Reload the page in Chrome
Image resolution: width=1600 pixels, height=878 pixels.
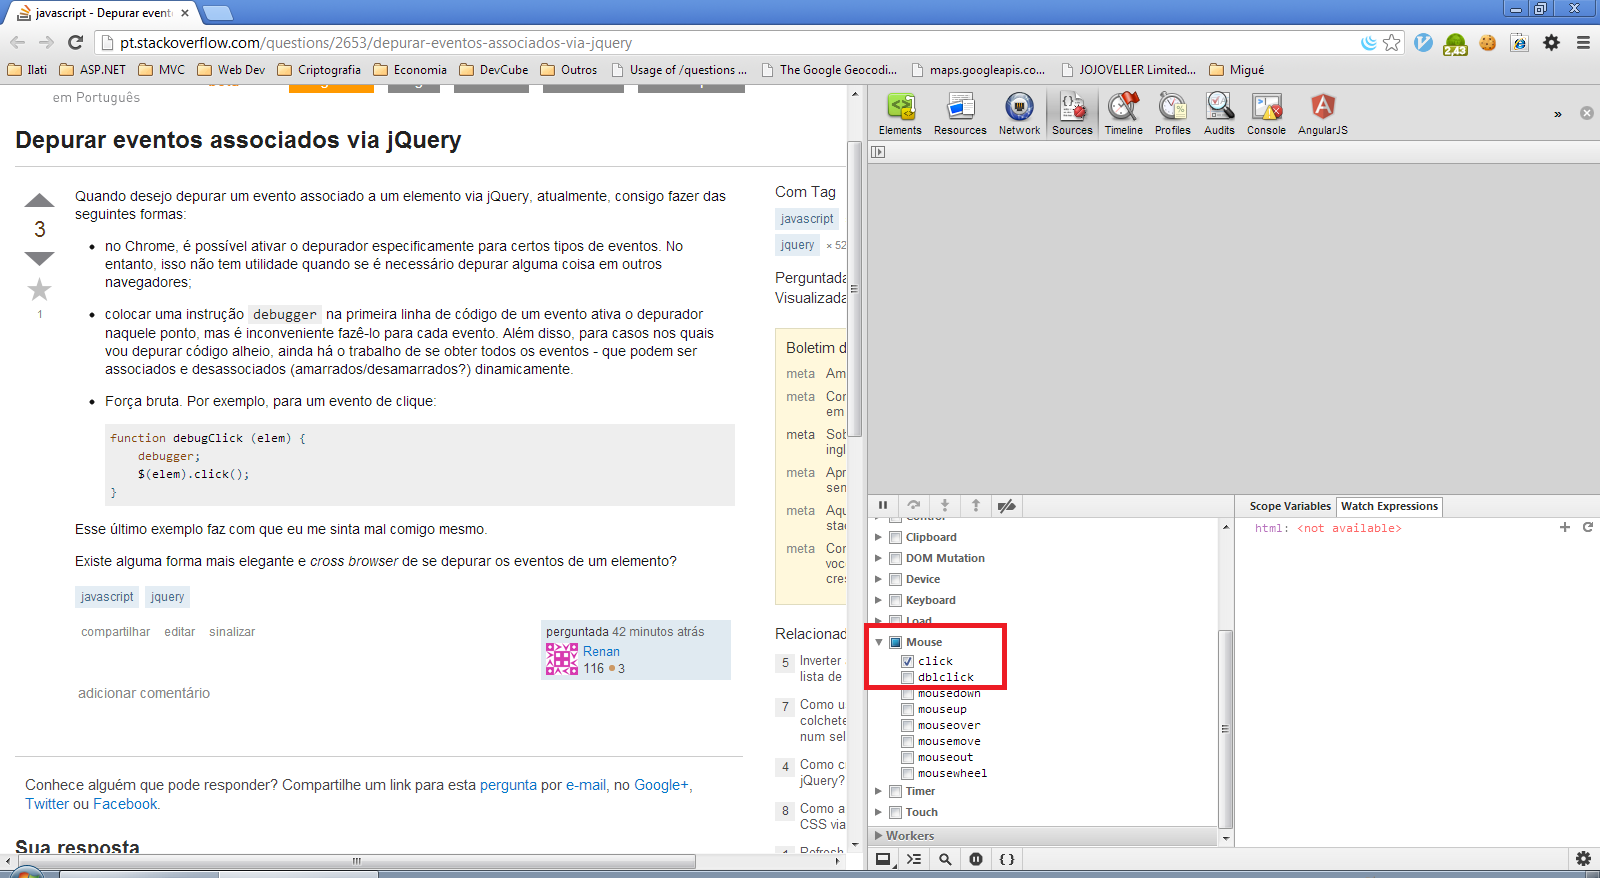tap(75, 42)
